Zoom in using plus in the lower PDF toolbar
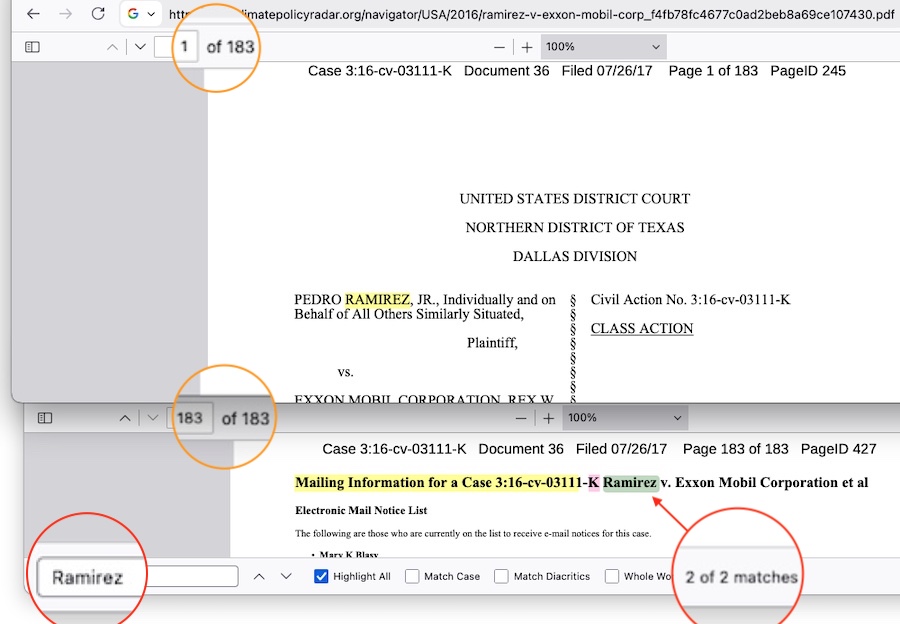 pyautogui.click(x=548, y=418)
